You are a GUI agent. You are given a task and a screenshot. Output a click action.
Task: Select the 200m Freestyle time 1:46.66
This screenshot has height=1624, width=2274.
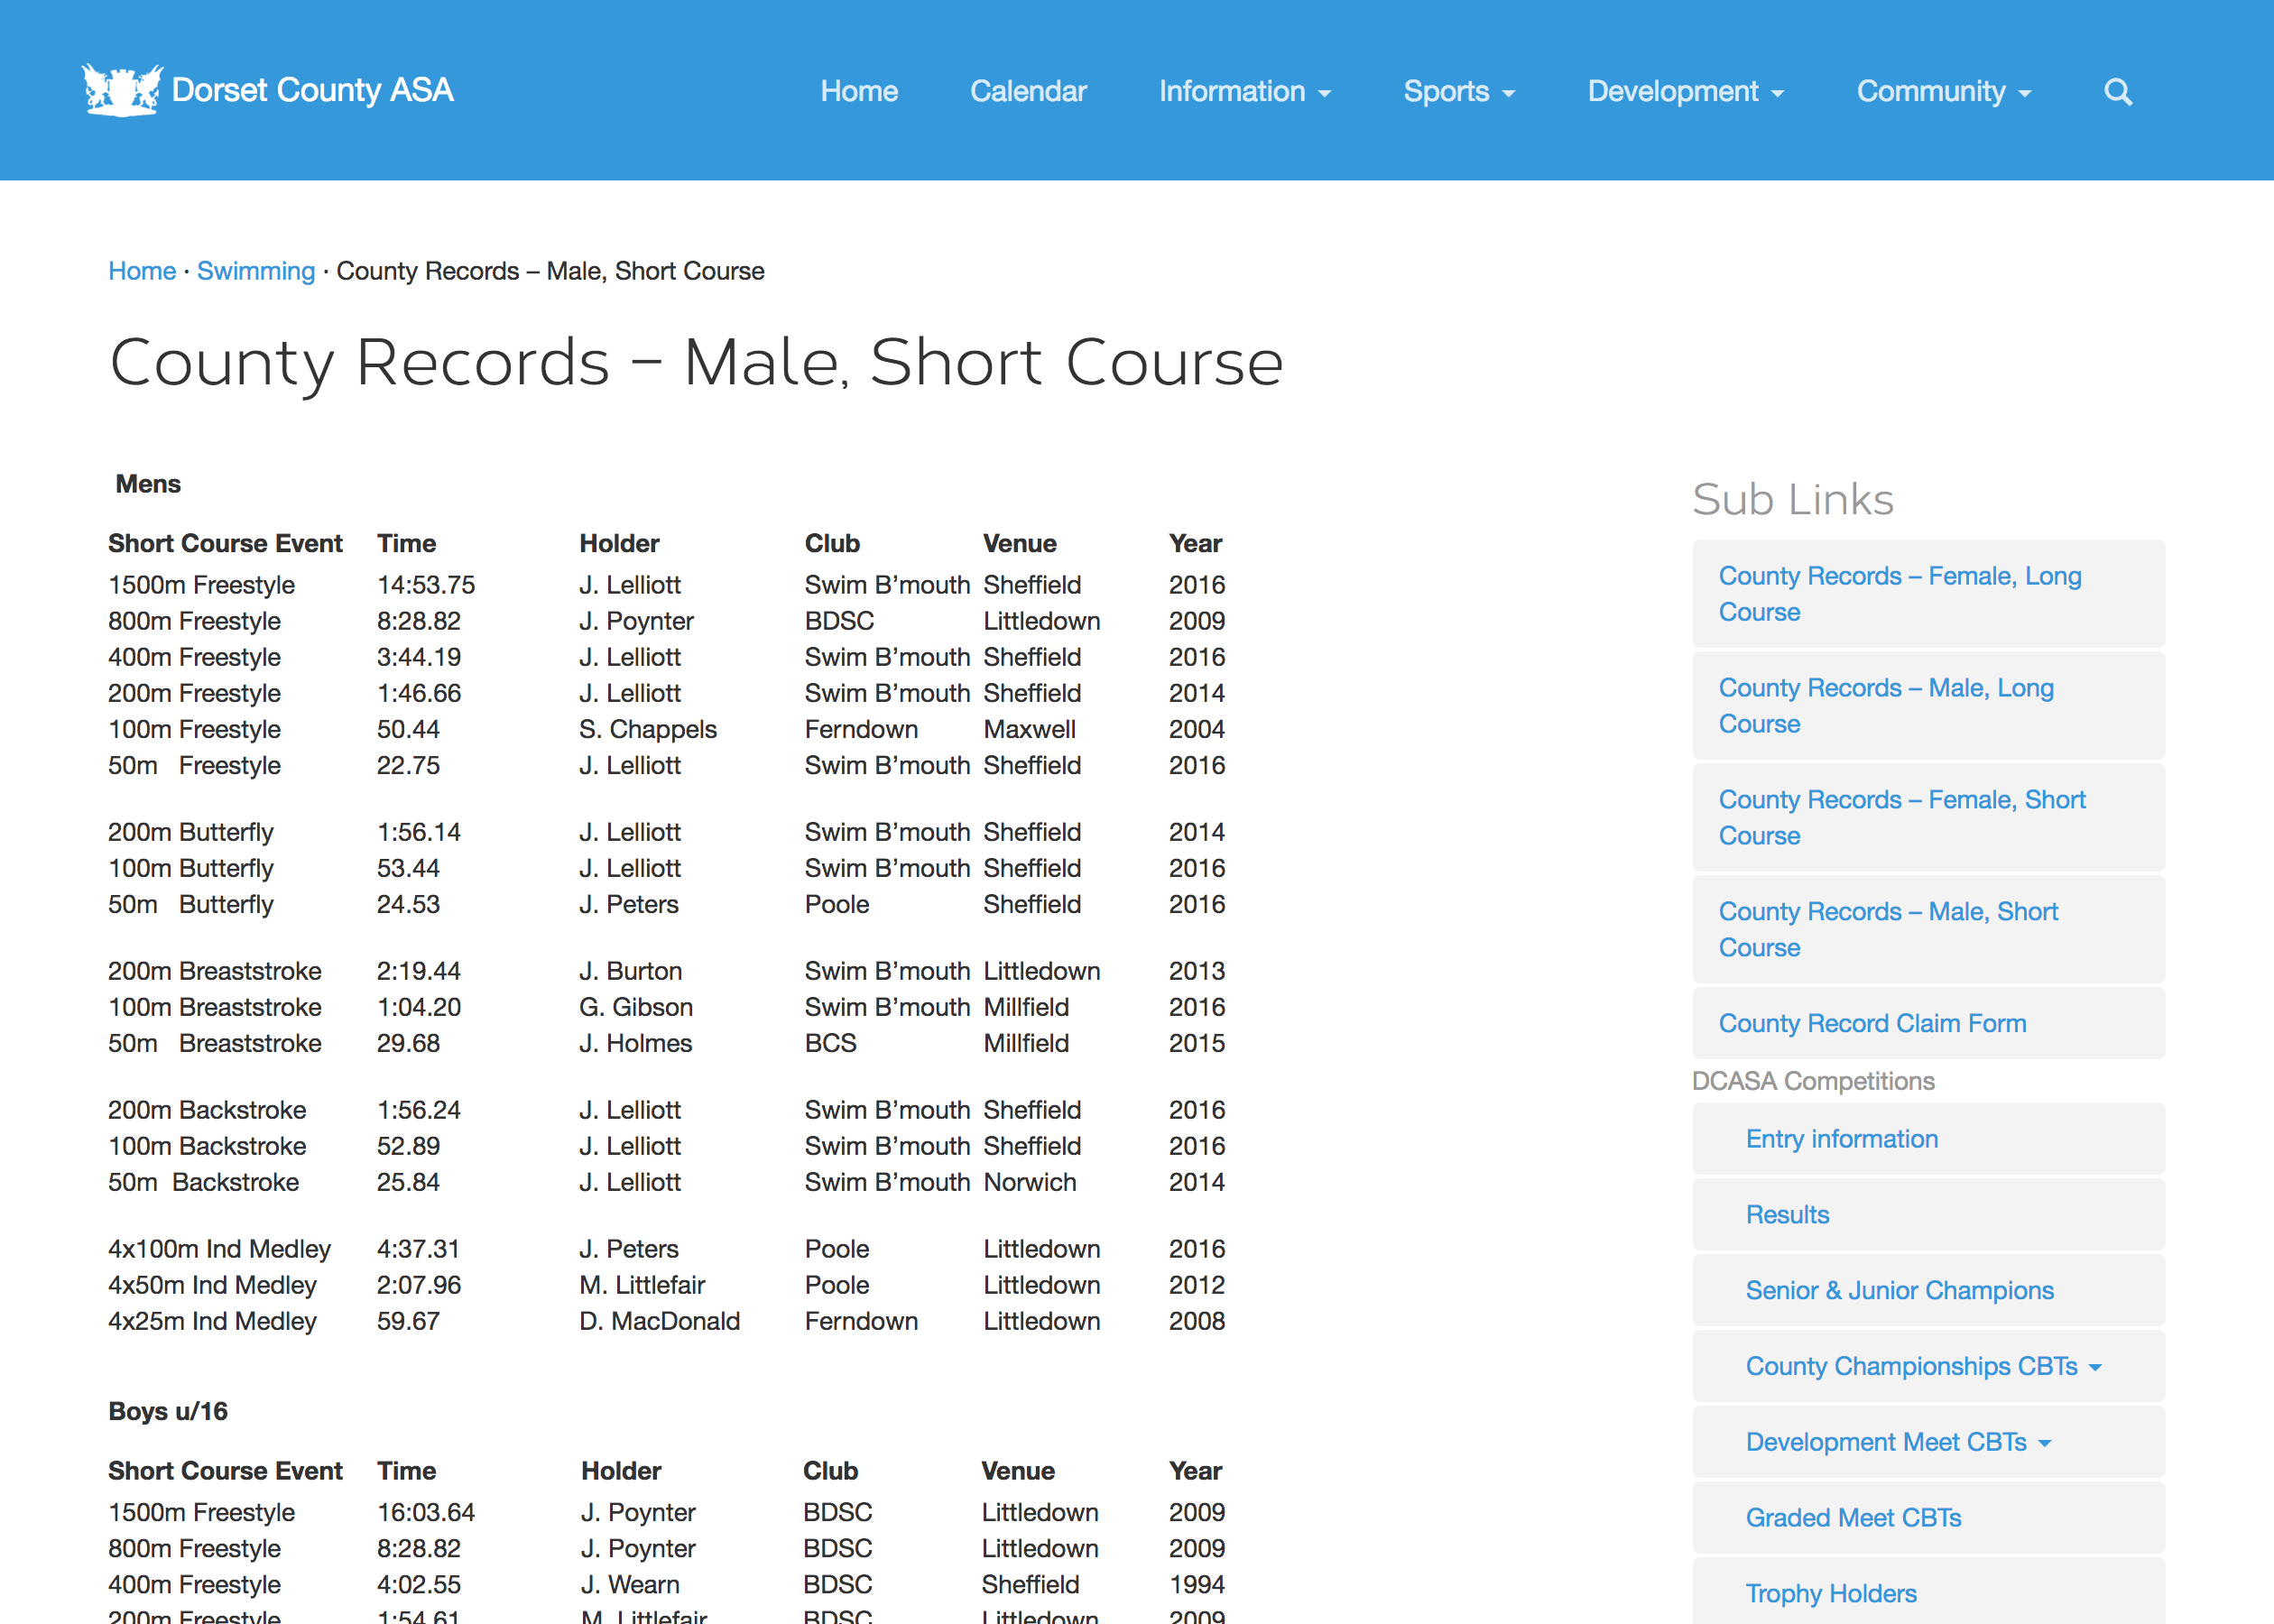click(419, 693)
